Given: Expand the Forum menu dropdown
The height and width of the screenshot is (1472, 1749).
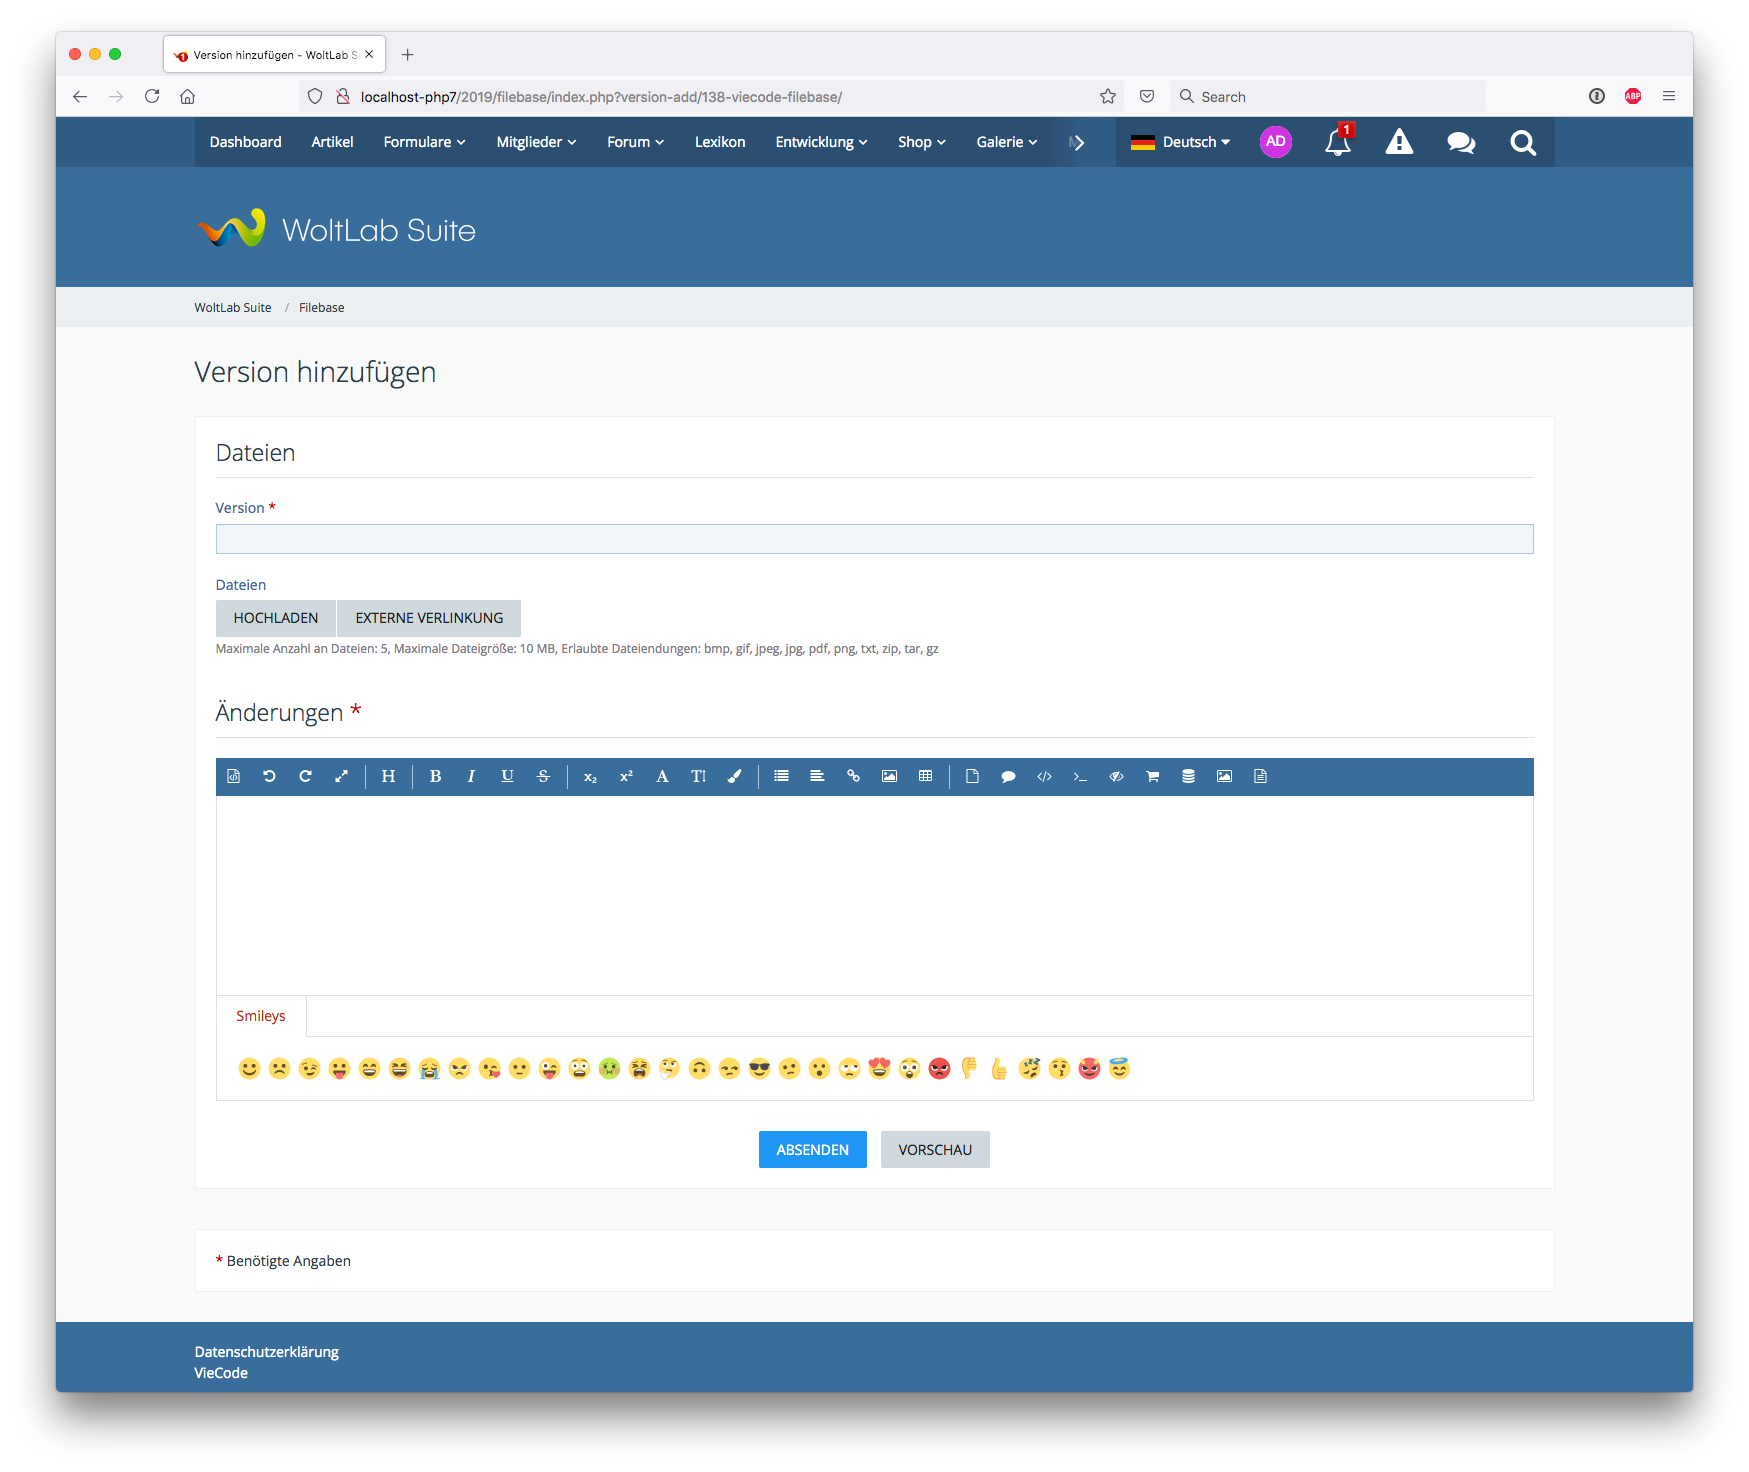Looking at the screenshot, I should pyautogui.click(x=635, y=142).
